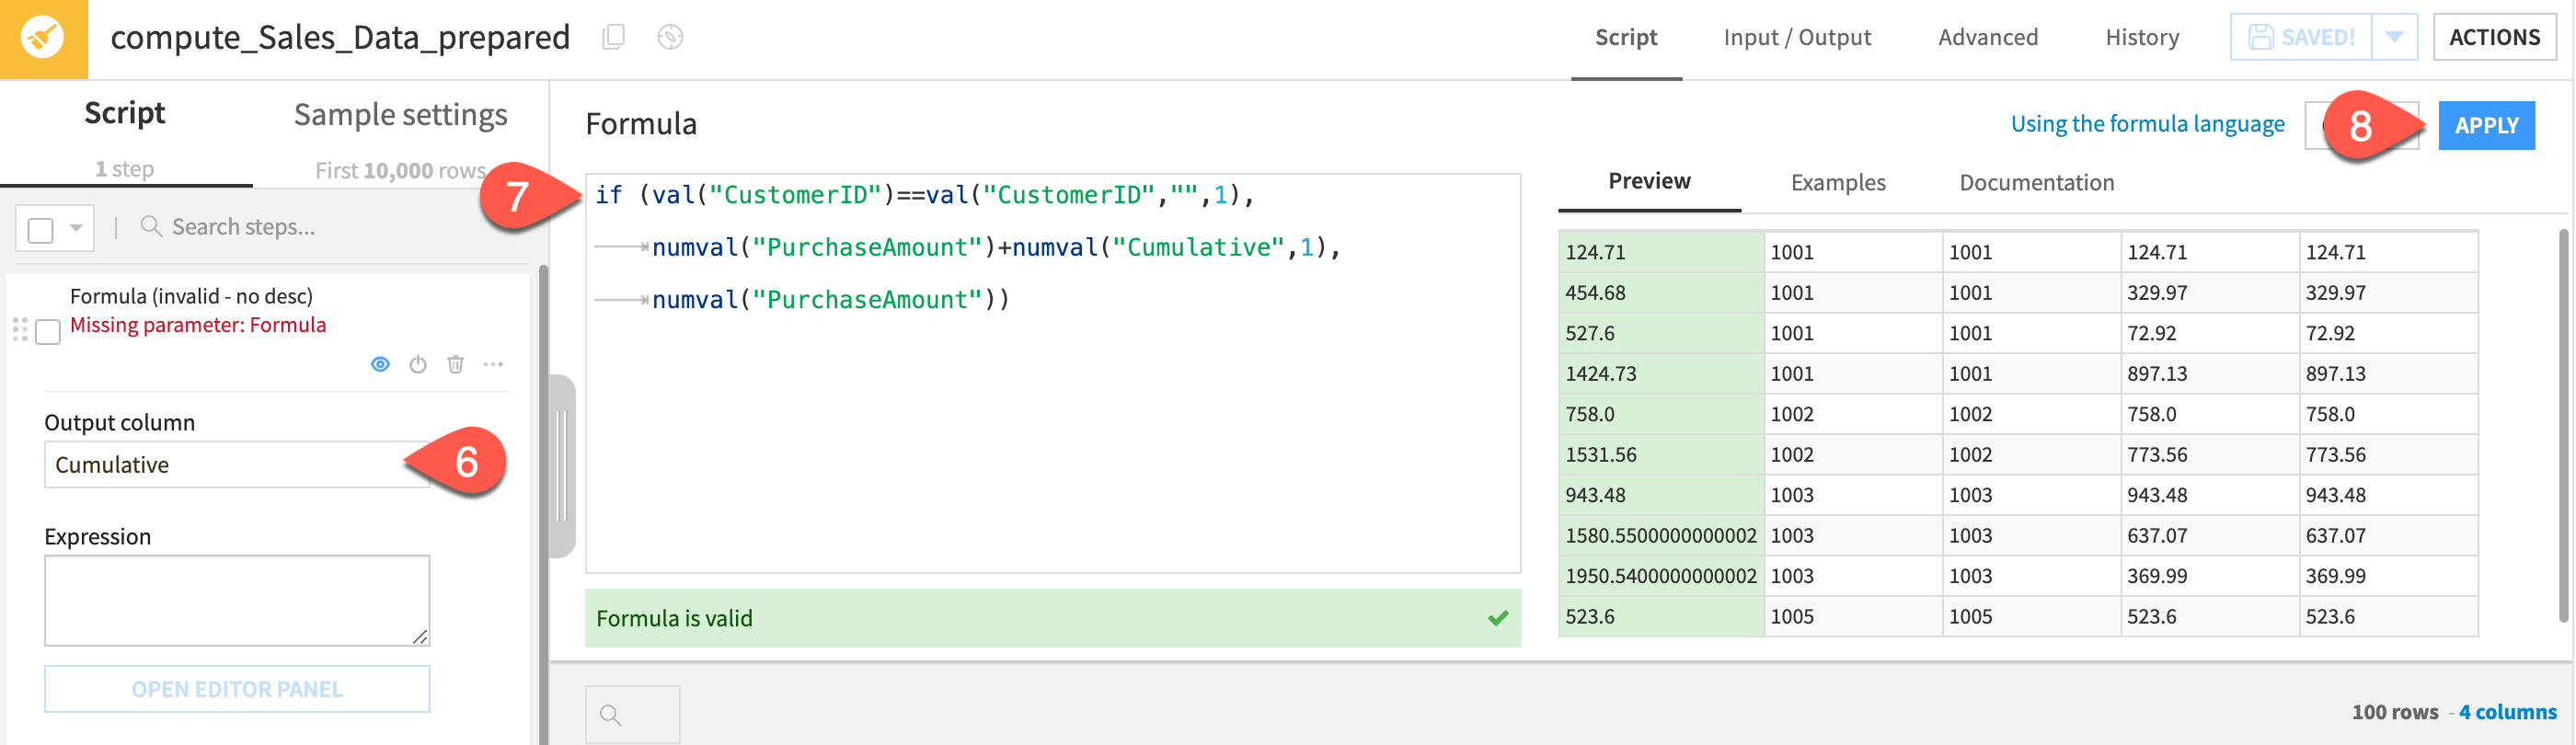The height and width of the screenshot is (745, 2576).
Task: Toggle the eye preview icon on the Formula step
Action: (380, 365)
